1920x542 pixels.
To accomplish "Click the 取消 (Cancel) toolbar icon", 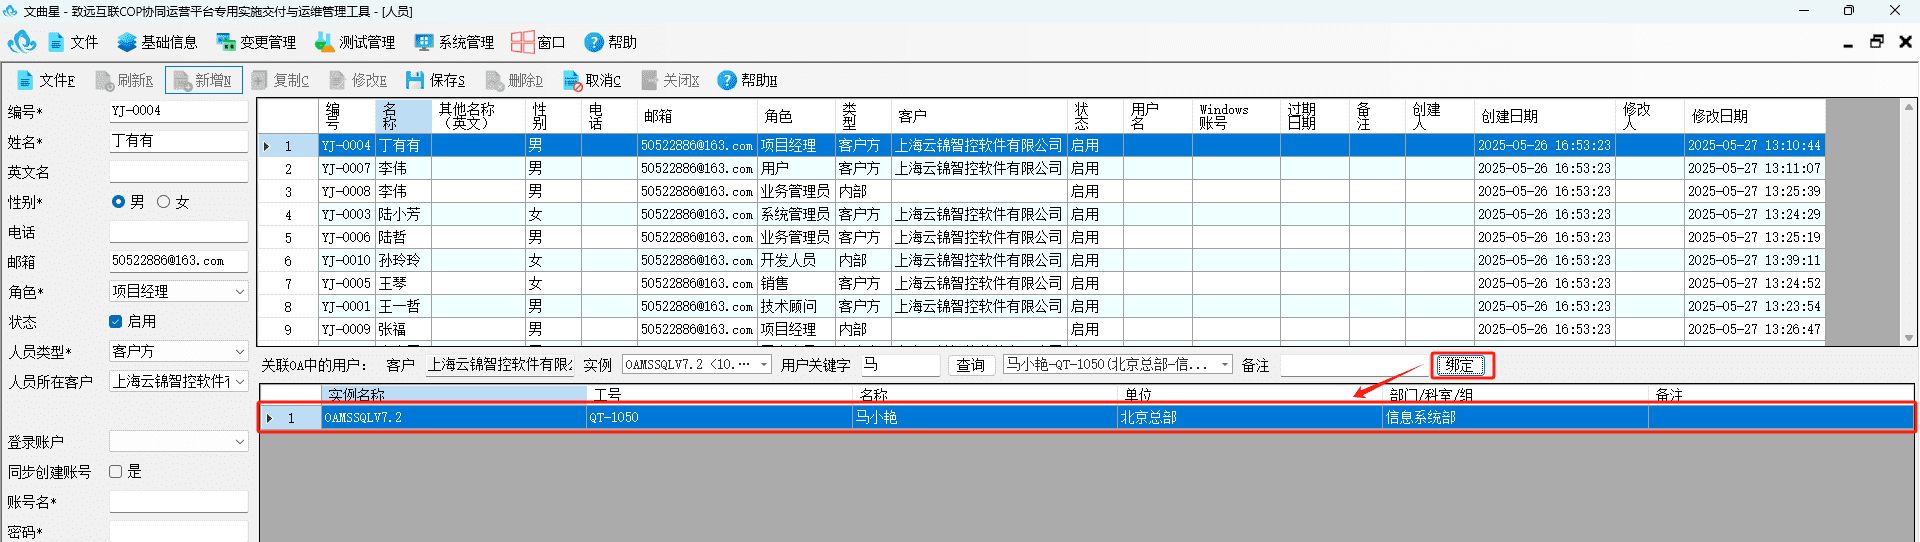I will point(572,80).
